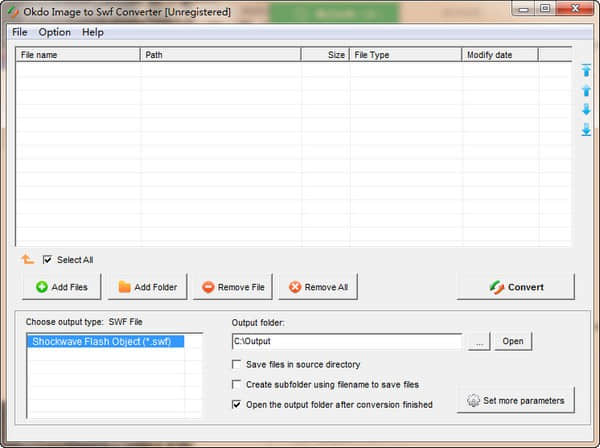The image size is (600, 448).
Task: Open the Option menu
Action: (54, 32)
